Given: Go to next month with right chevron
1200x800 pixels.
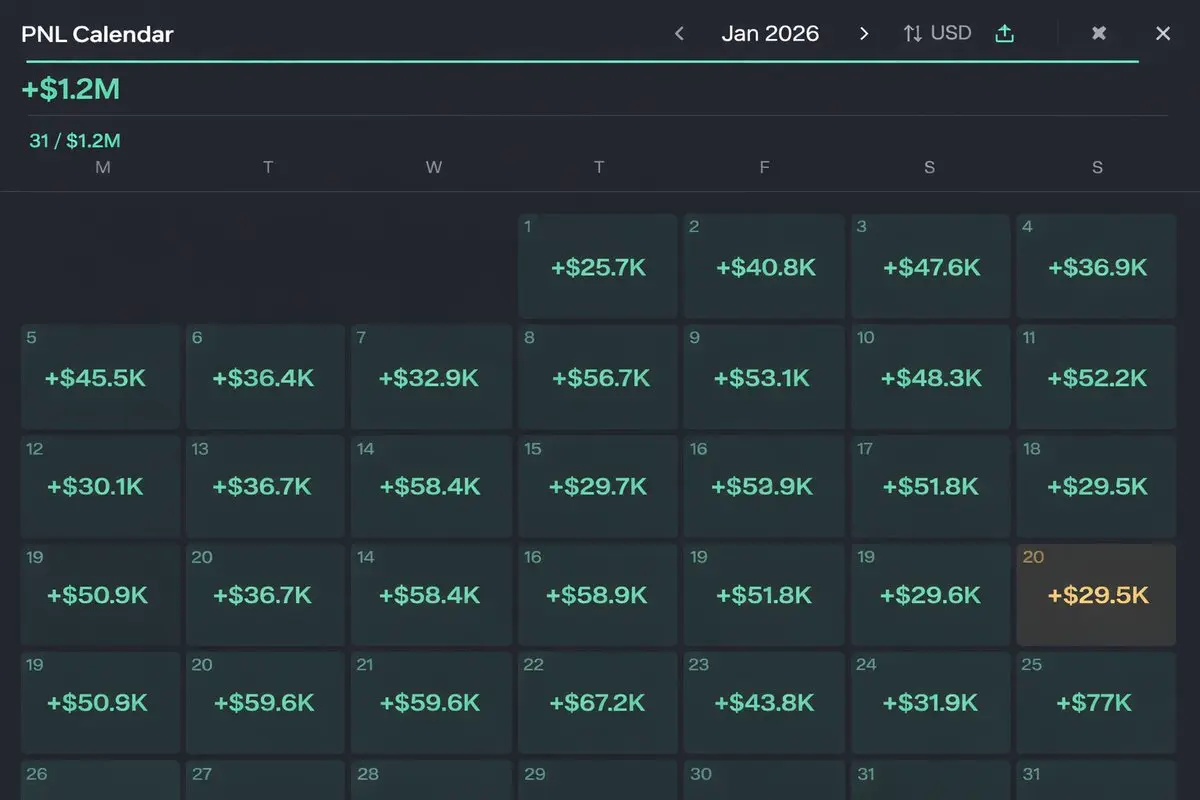Looking at the screenshot, I should (x=864, y=34).
